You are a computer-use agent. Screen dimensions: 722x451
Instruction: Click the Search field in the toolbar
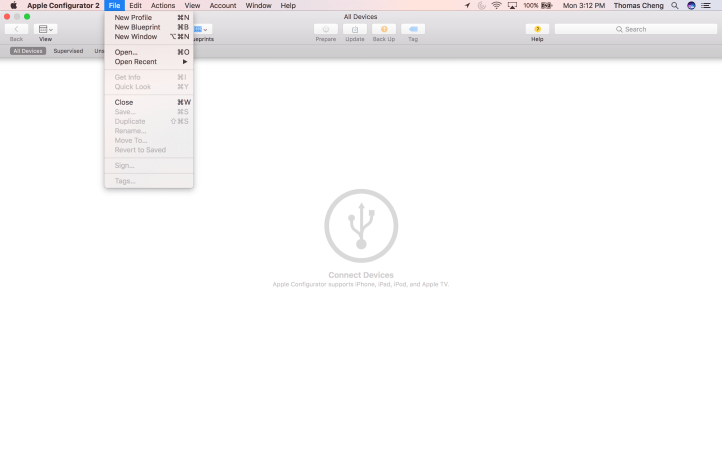[635, 29]
